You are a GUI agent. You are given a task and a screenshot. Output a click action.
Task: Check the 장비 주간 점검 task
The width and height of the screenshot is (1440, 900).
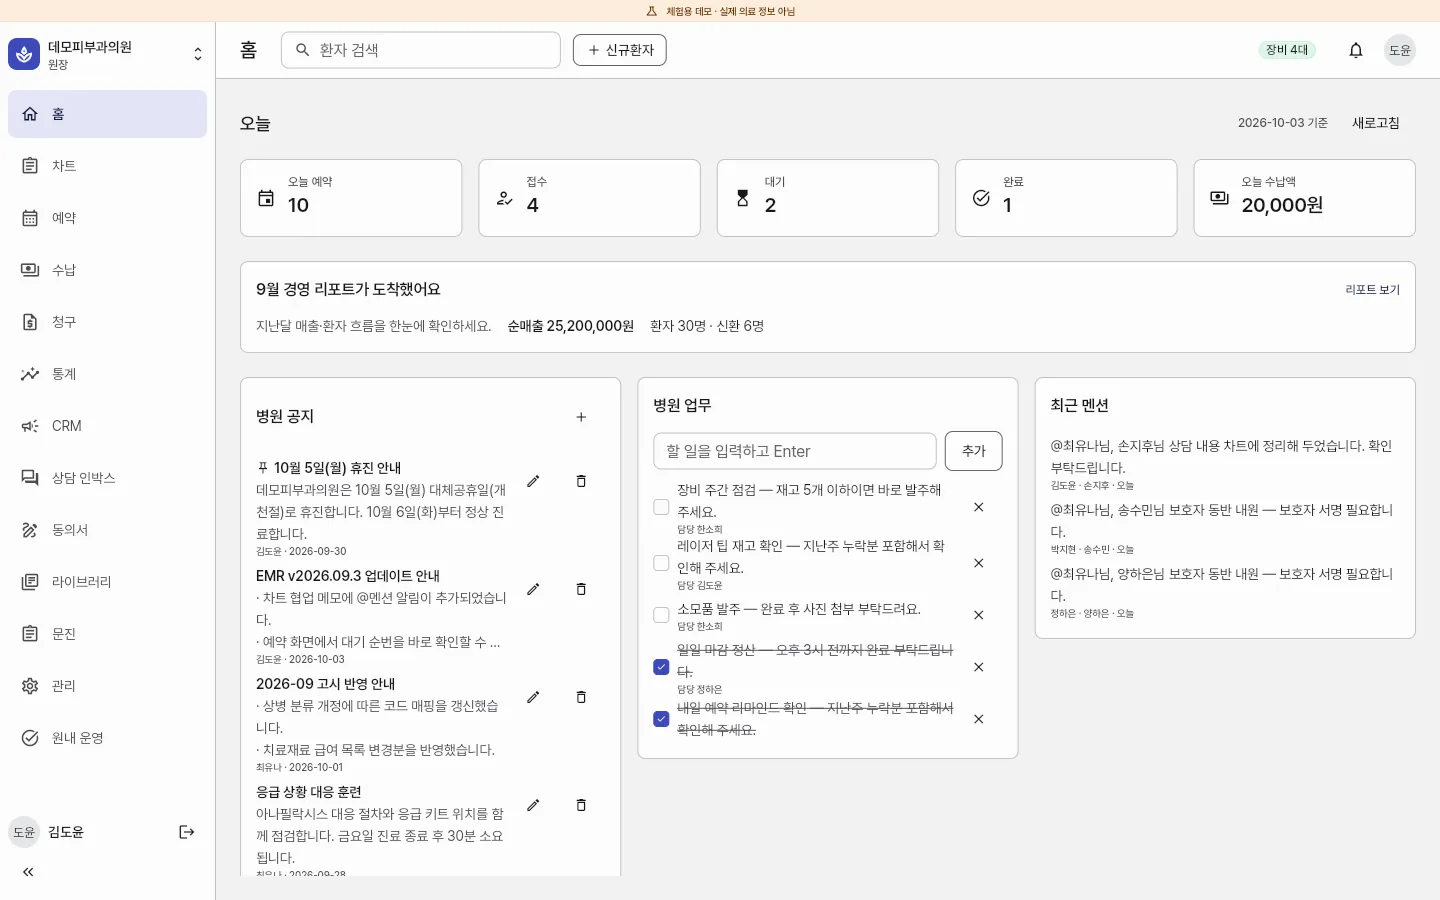point(661,507)
